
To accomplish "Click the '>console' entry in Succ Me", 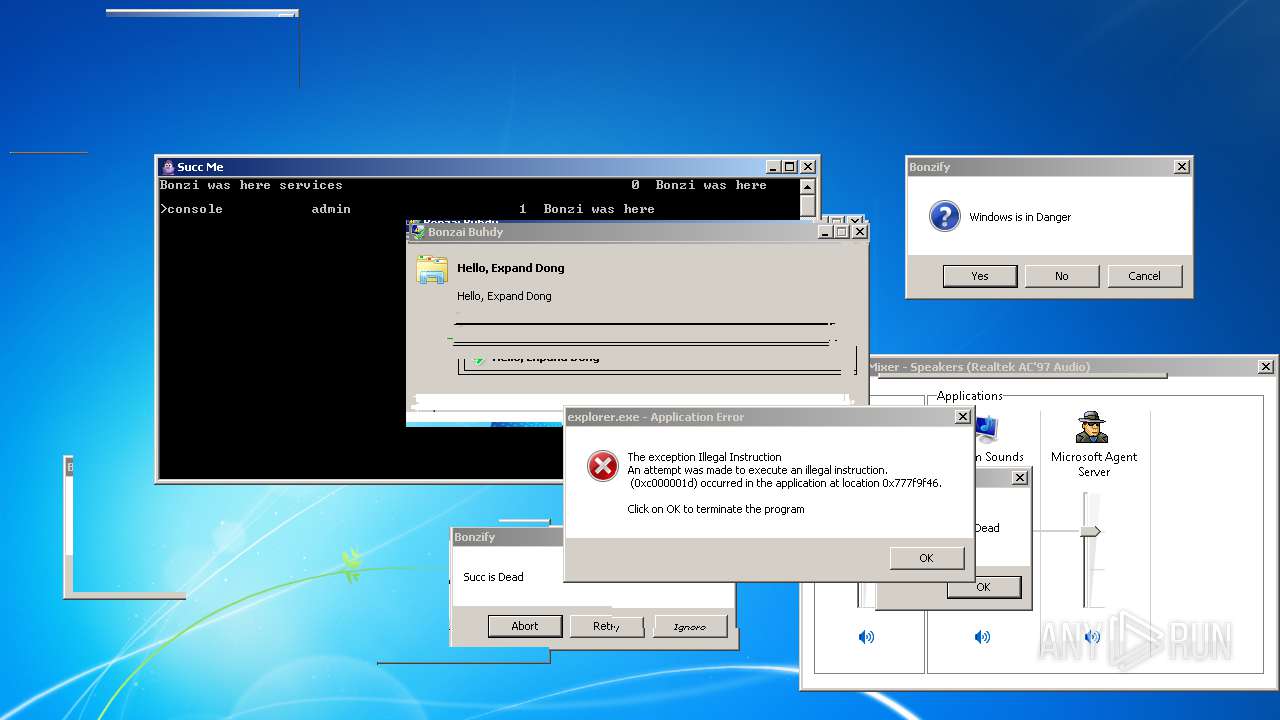I will (191, 209).
